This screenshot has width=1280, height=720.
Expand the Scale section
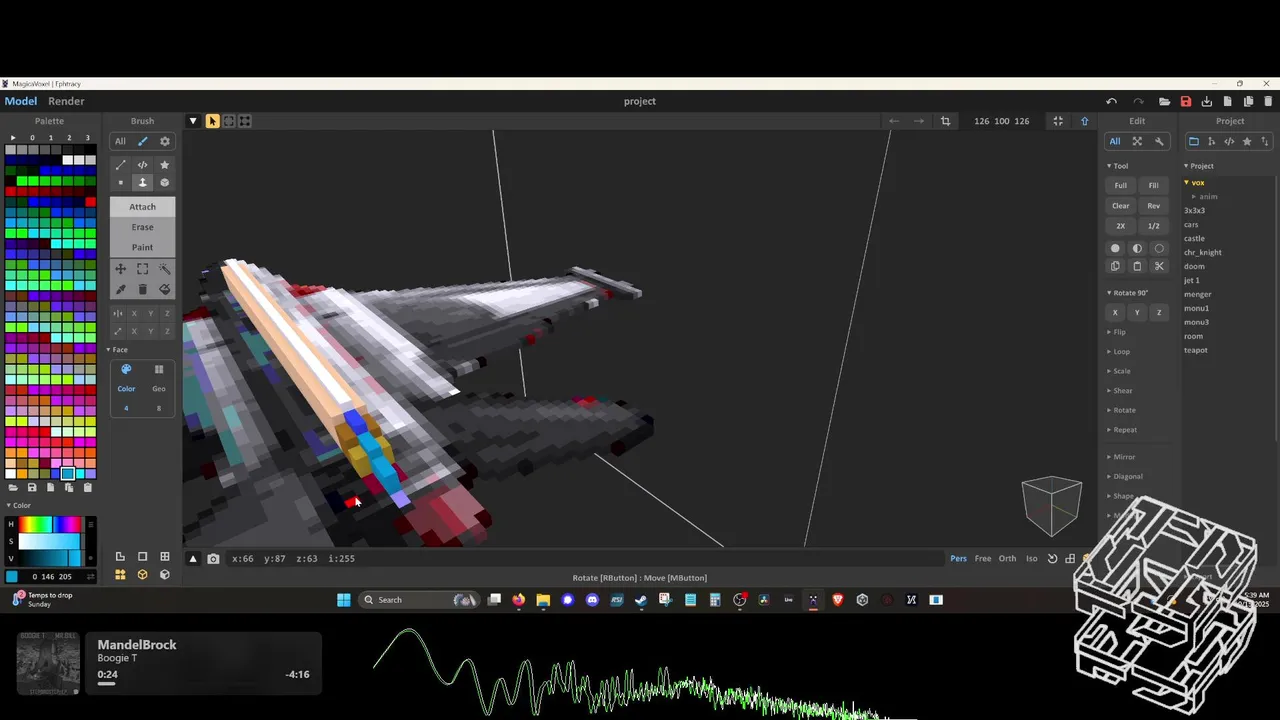pyautogui.click(x=1119, y=371)
